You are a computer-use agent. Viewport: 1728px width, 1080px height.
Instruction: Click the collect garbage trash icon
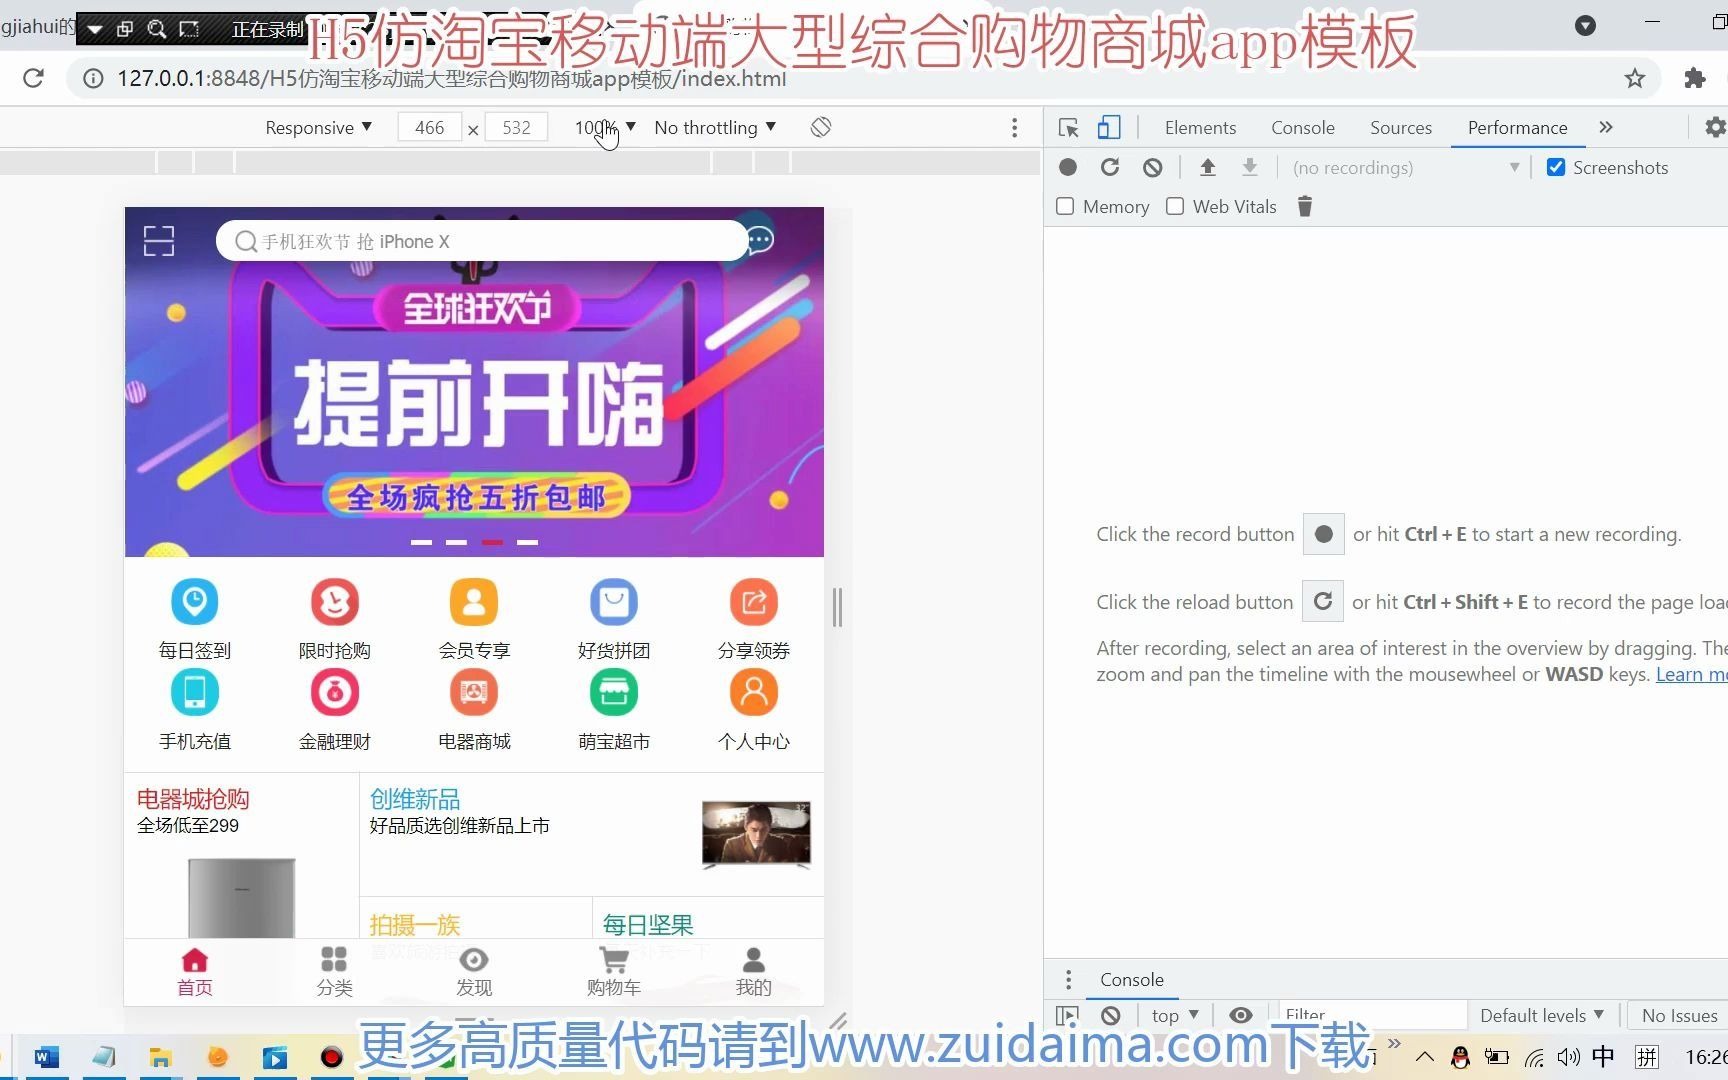[1304, 206]
